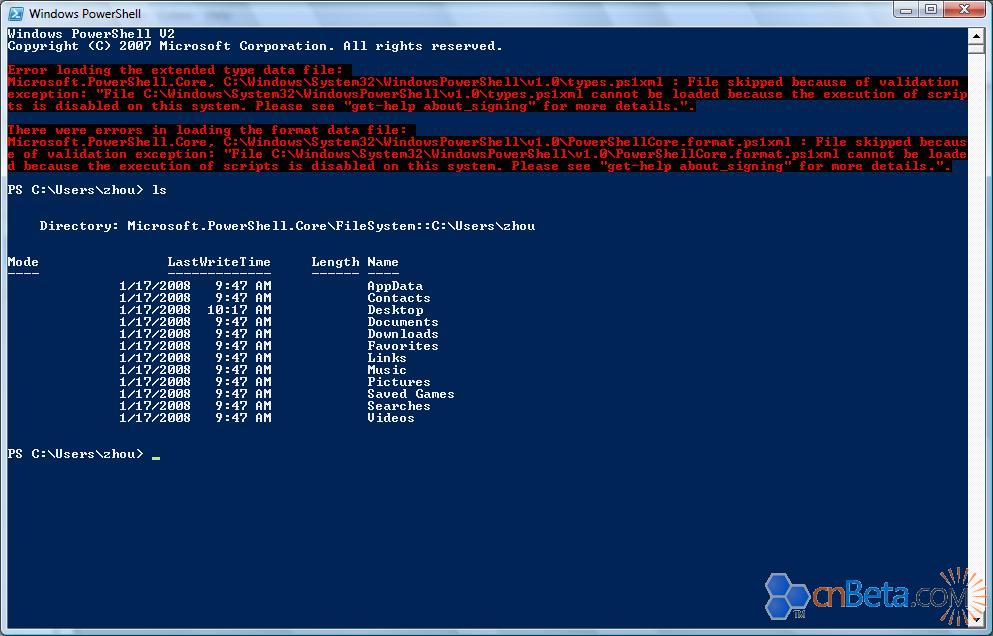Click the typed "ls" command
This screenshot has width=993, height=636.
[159, 190]
